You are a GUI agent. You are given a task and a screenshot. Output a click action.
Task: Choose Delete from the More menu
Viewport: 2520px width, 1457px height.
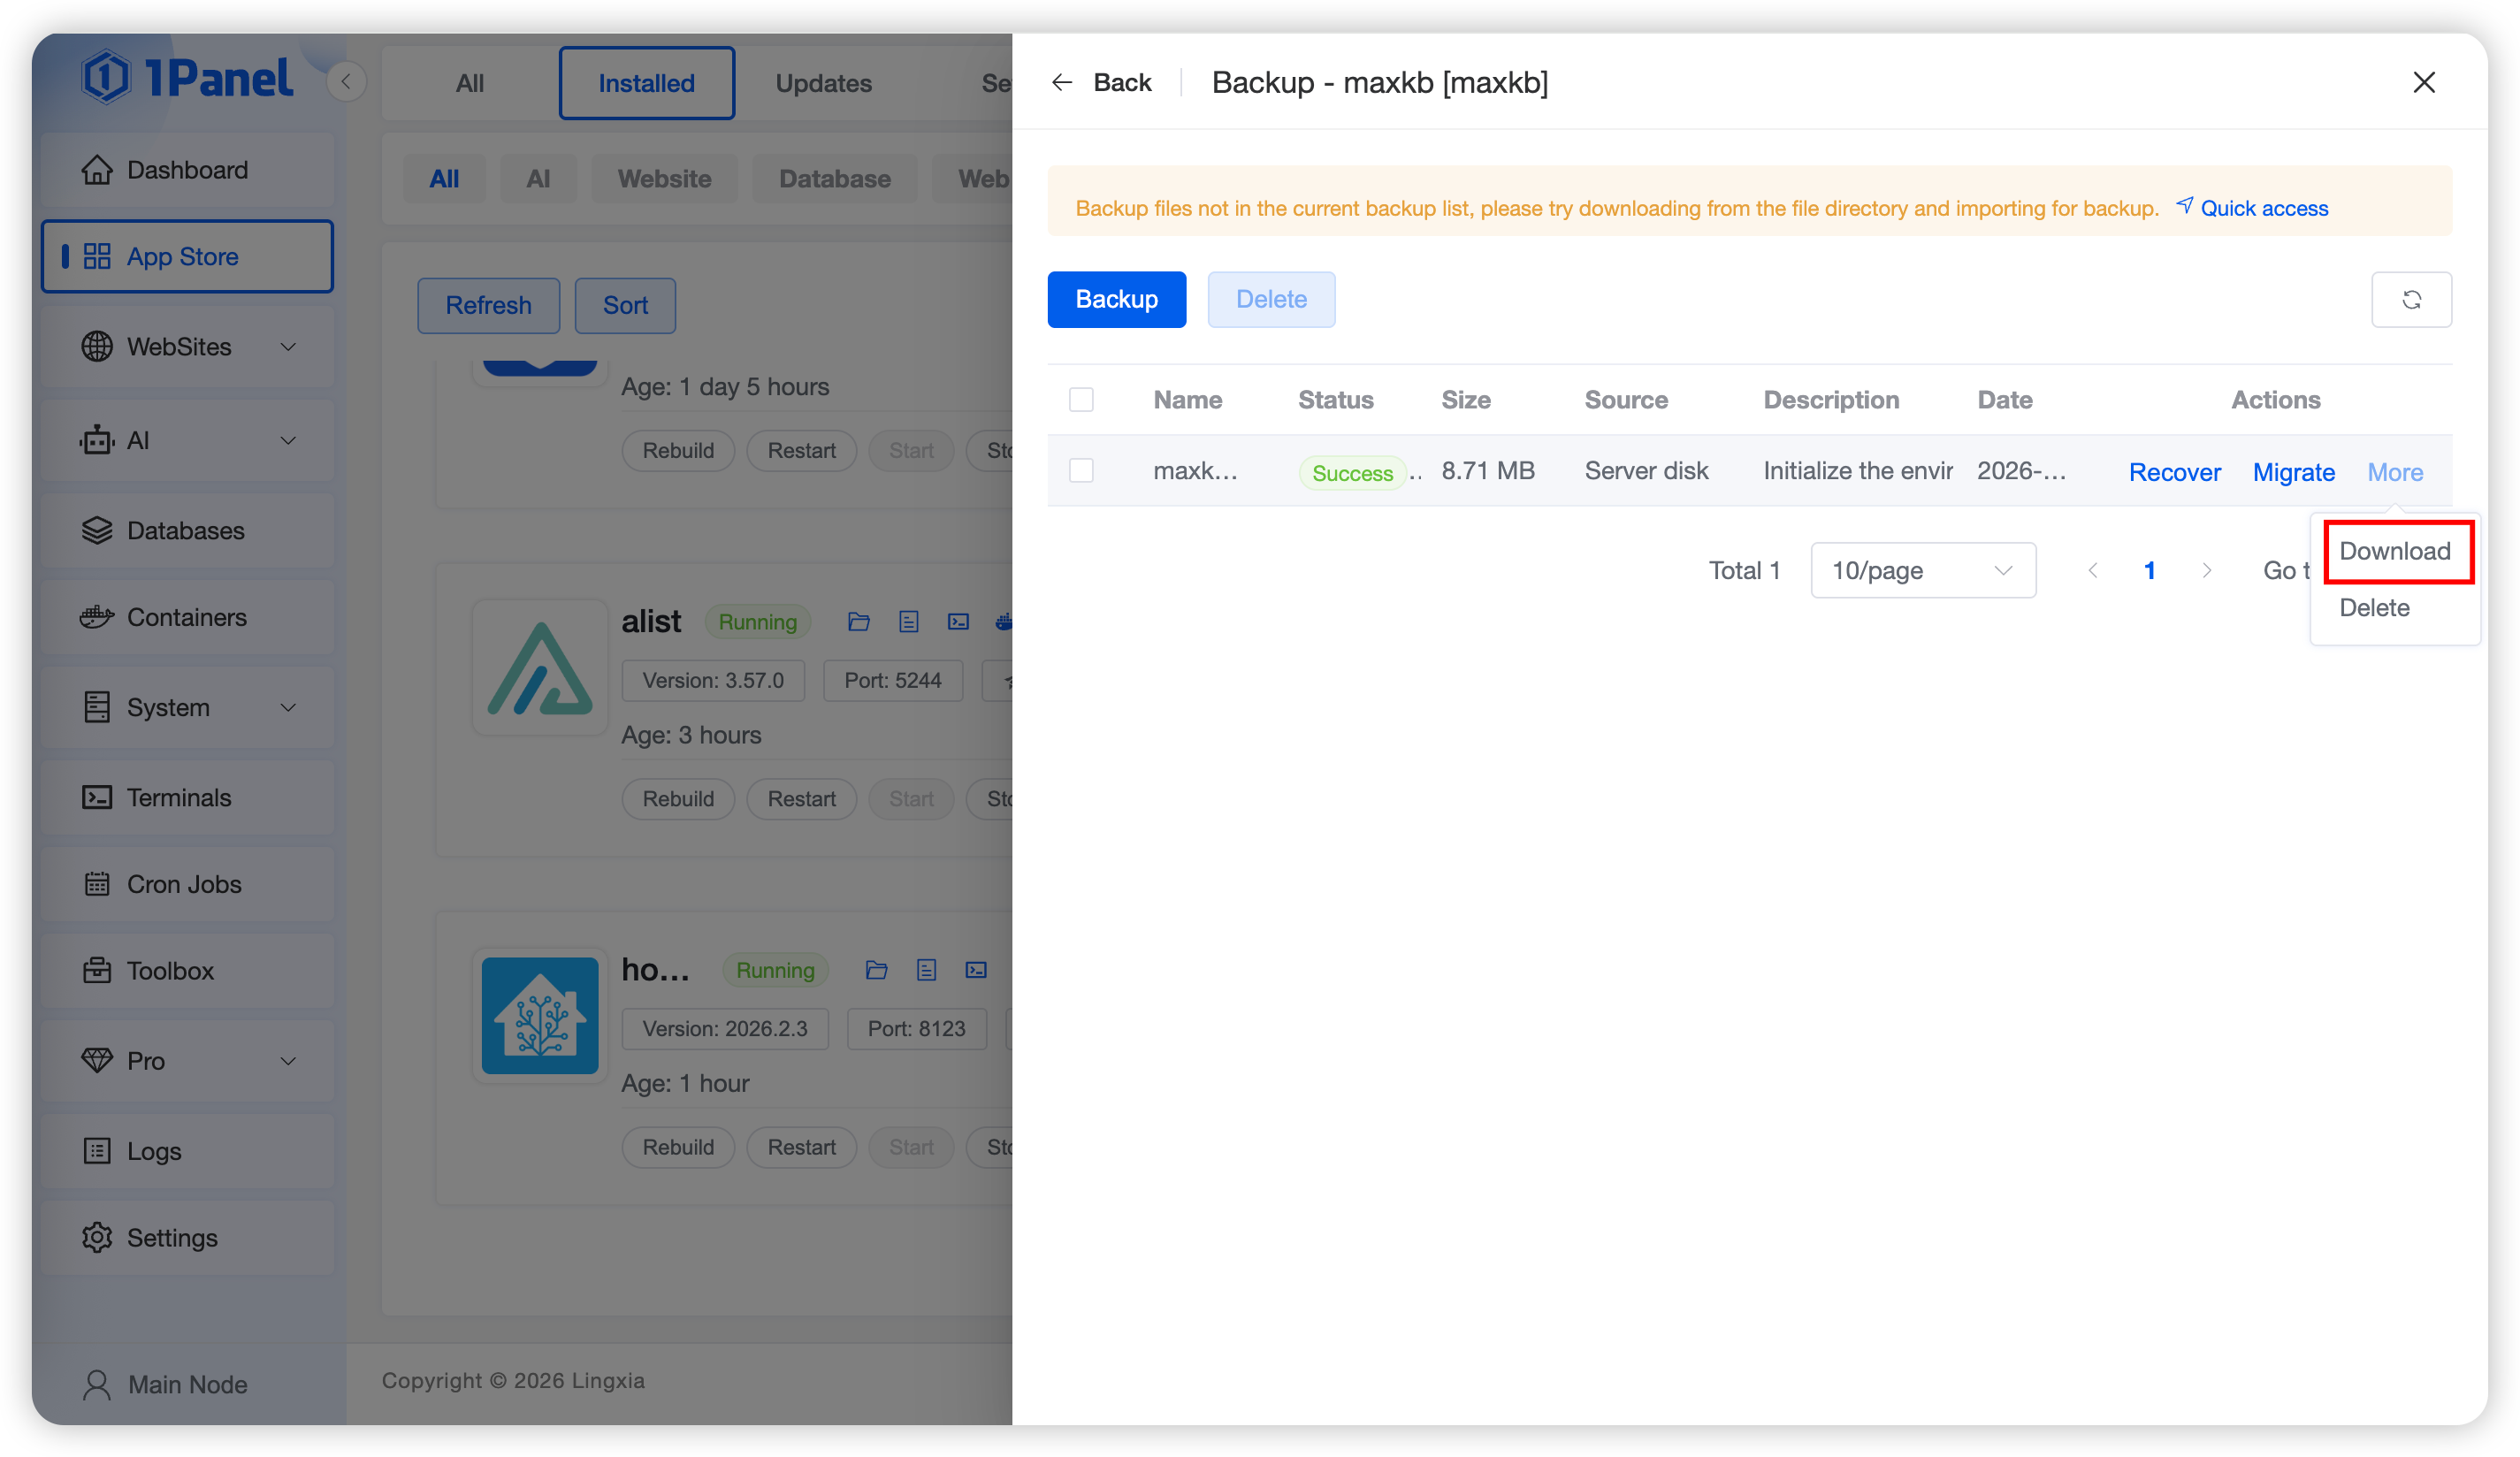(x=2374, y=608)
